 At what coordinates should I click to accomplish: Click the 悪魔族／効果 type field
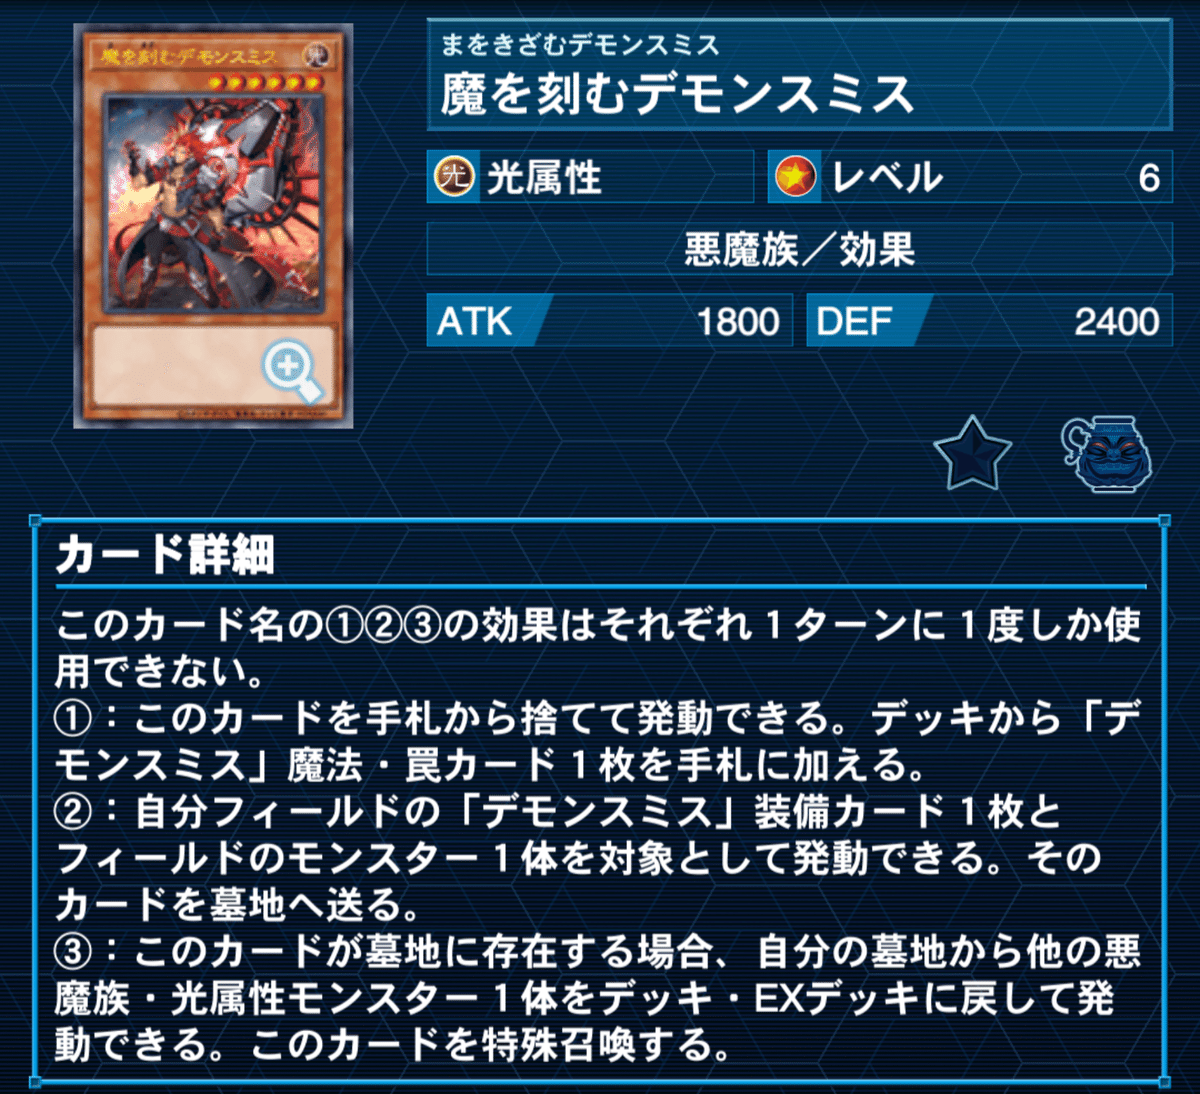(799, 249)
